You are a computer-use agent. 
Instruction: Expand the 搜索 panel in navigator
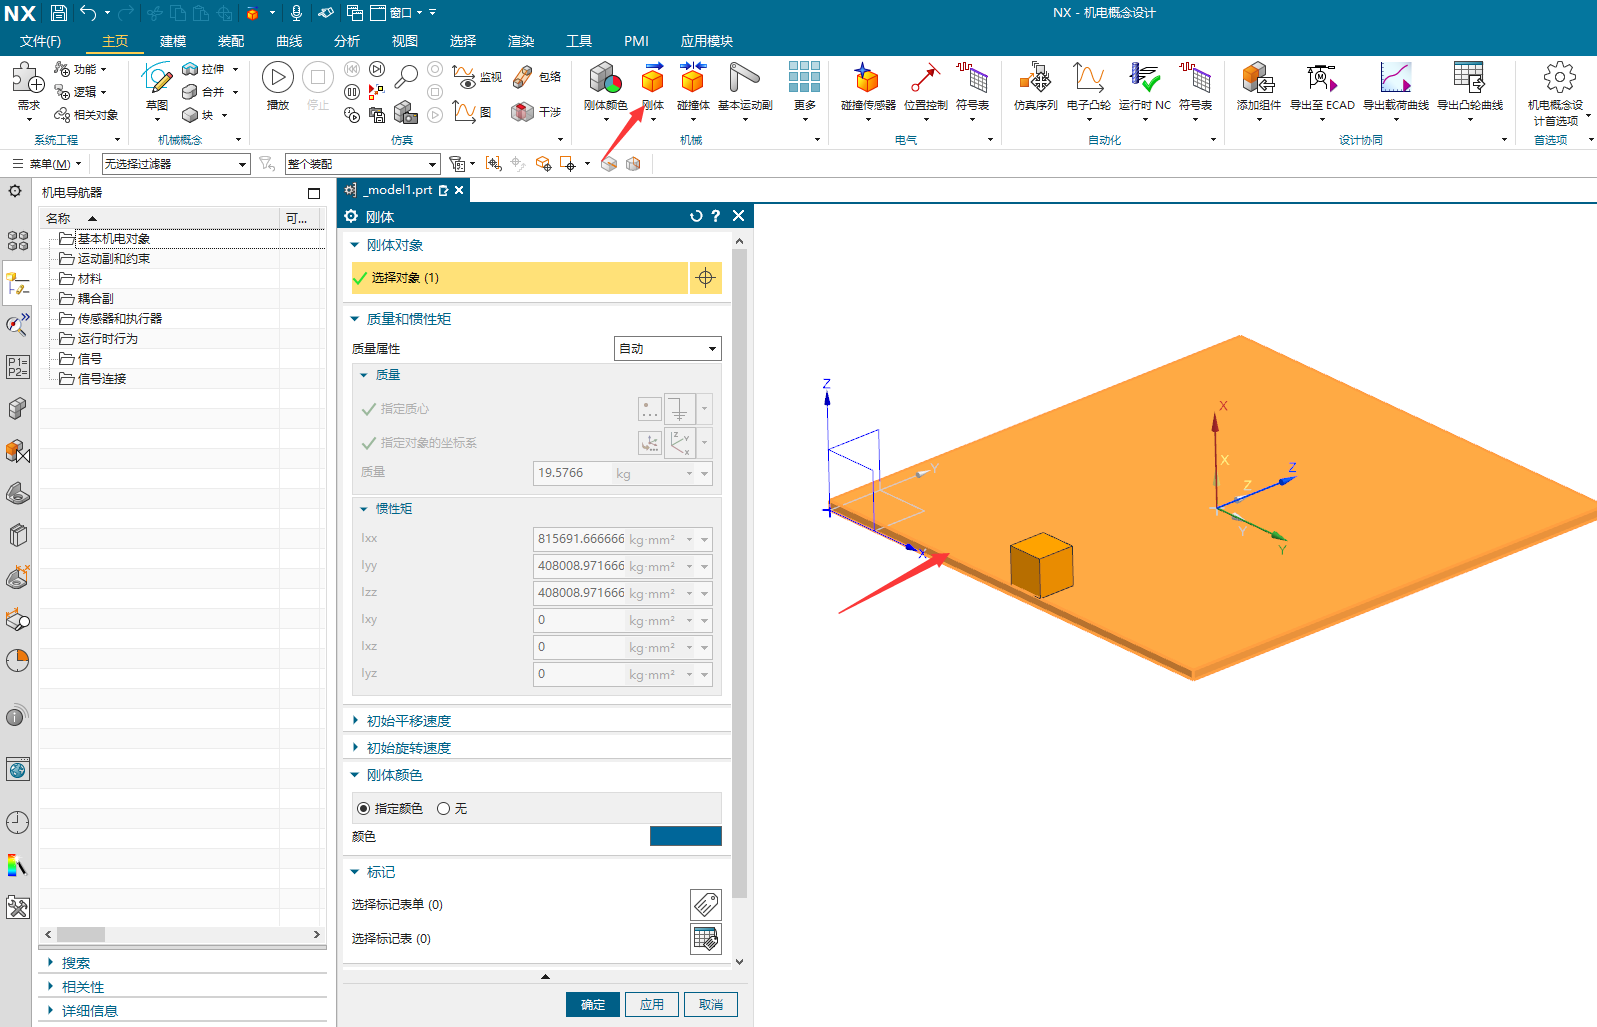[x=50, y=962]
